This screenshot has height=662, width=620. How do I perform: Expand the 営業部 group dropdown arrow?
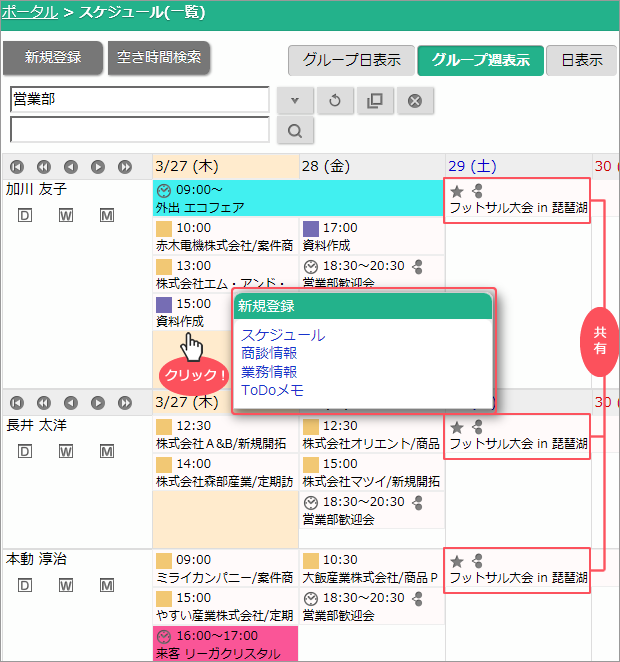(x=295, y=100)
